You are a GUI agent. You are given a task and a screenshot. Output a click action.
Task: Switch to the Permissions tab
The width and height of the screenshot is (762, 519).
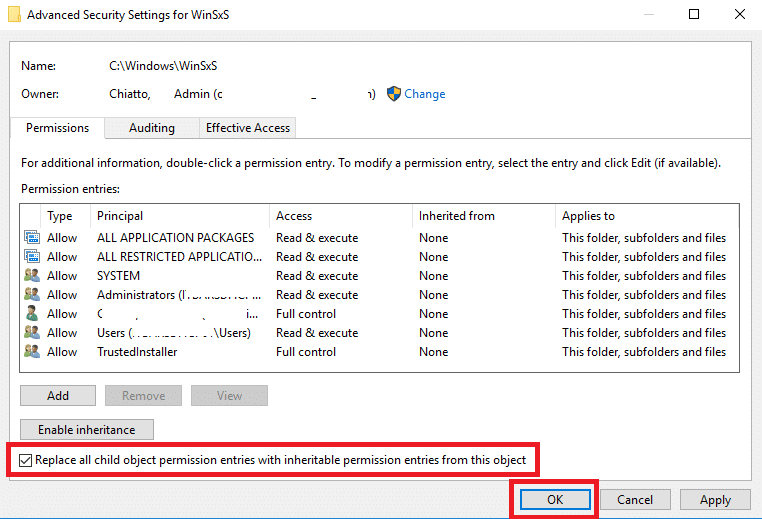click(x=57, y=128)
